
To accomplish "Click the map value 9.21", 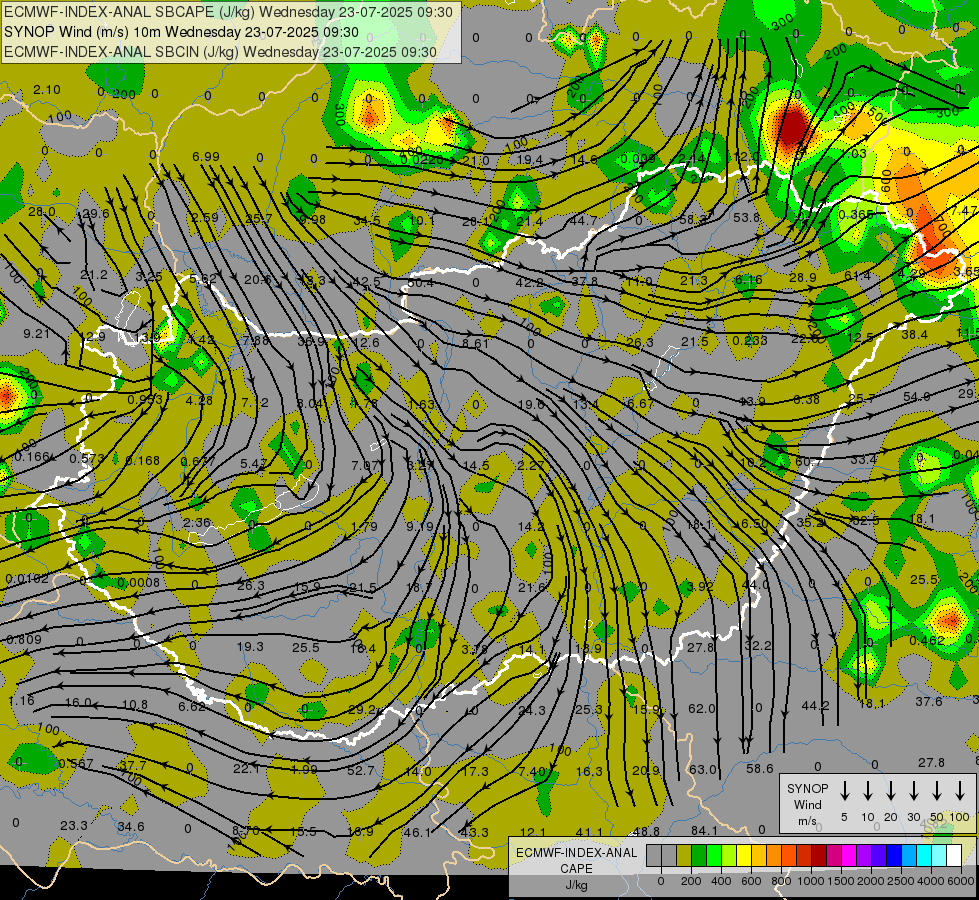I will point(36,334).
